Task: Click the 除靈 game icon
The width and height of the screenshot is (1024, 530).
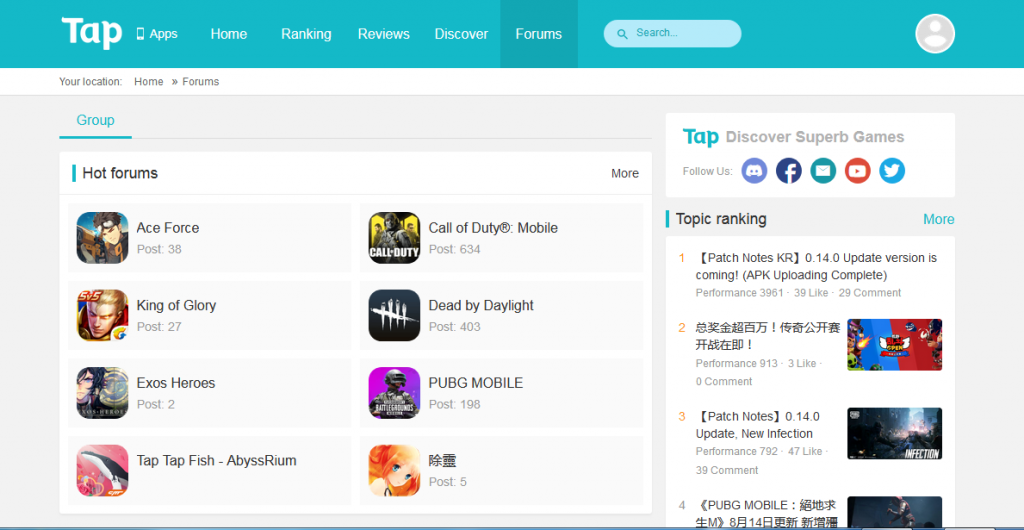Action: click(x=394, y=471)
